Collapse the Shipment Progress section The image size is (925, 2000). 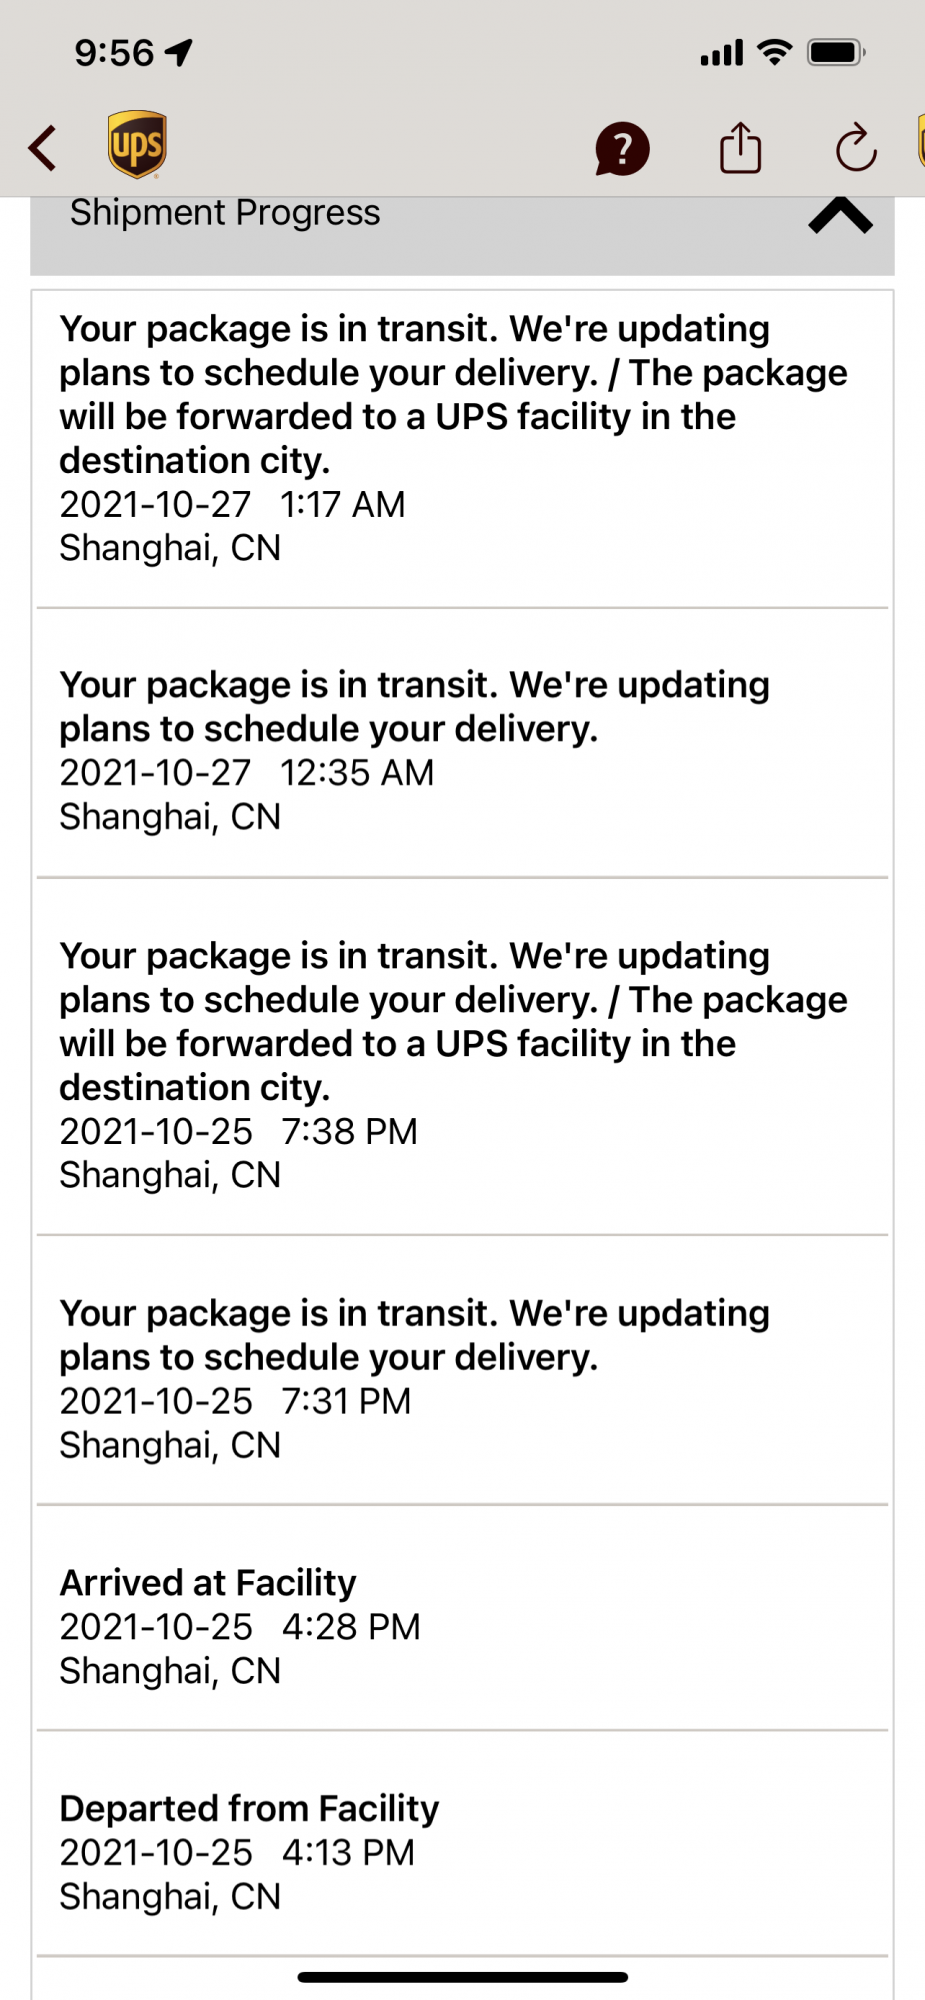840,215
